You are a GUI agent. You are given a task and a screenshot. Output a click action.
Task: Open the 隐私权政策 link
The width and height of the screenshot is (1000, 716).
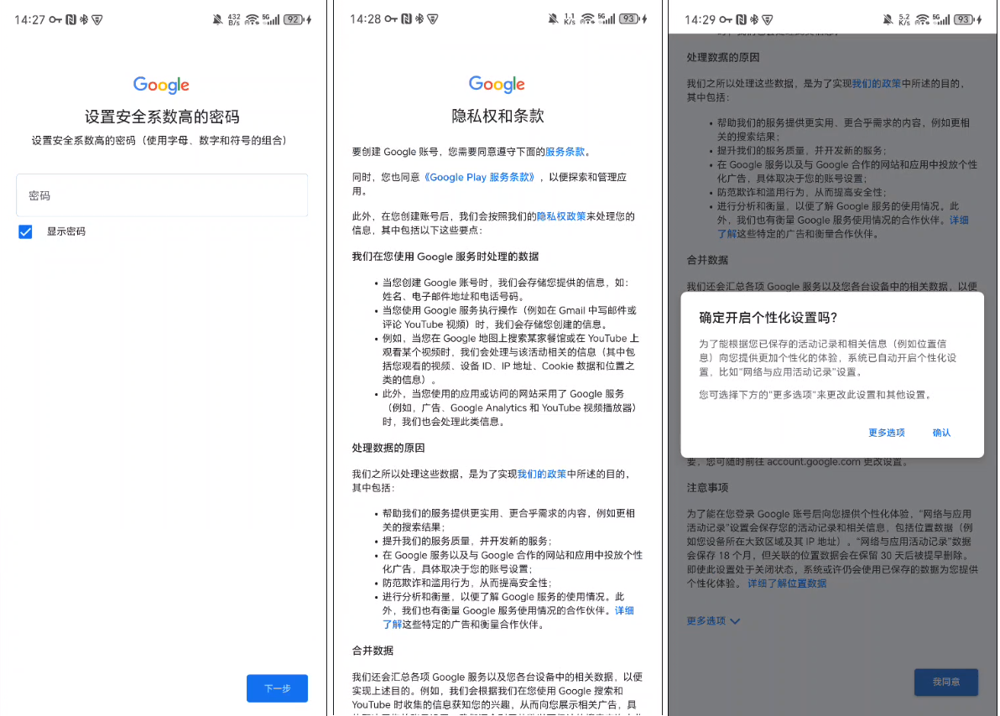[561, 216]
